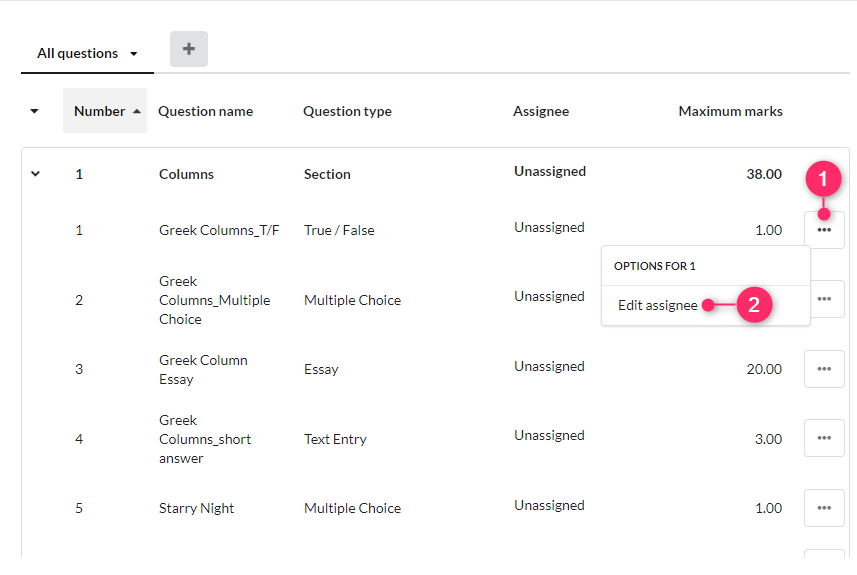Click callout marker number 1

pyautogui.click(x=824, y=180)
